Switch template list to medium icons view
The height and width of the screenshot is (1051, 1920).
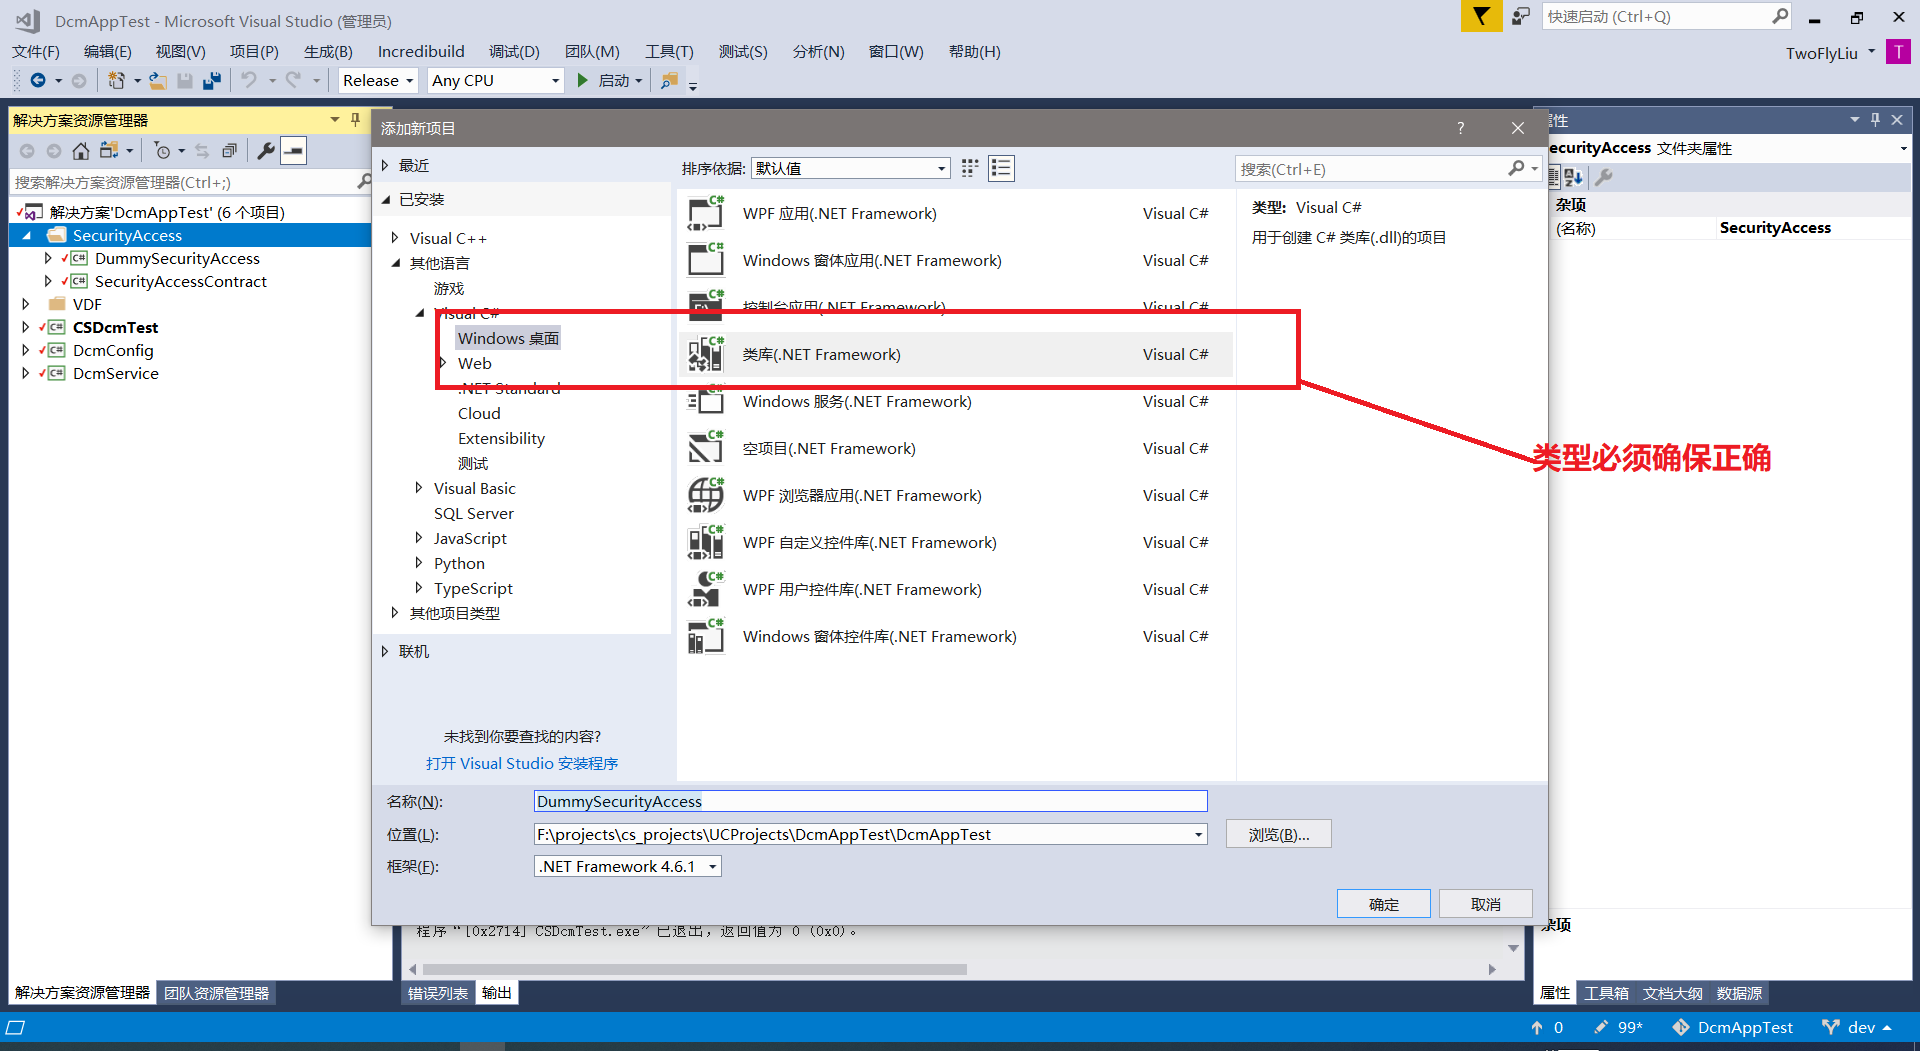1001,168
